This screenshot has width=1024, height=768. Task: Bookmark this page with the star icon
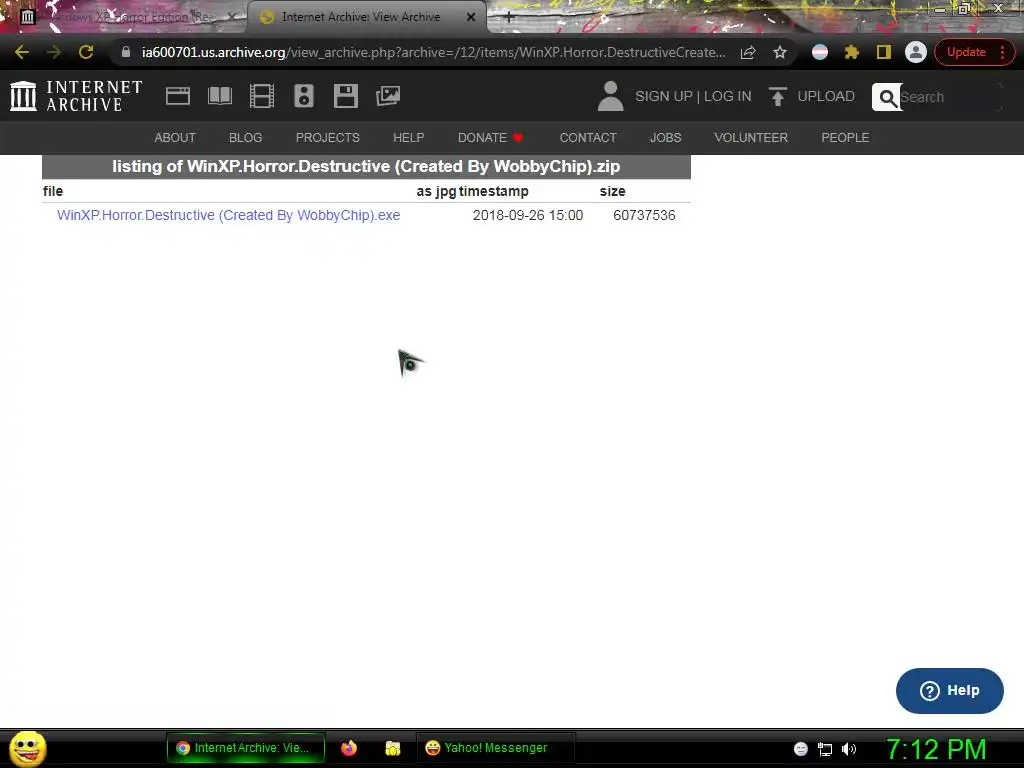tap(780, 52)
